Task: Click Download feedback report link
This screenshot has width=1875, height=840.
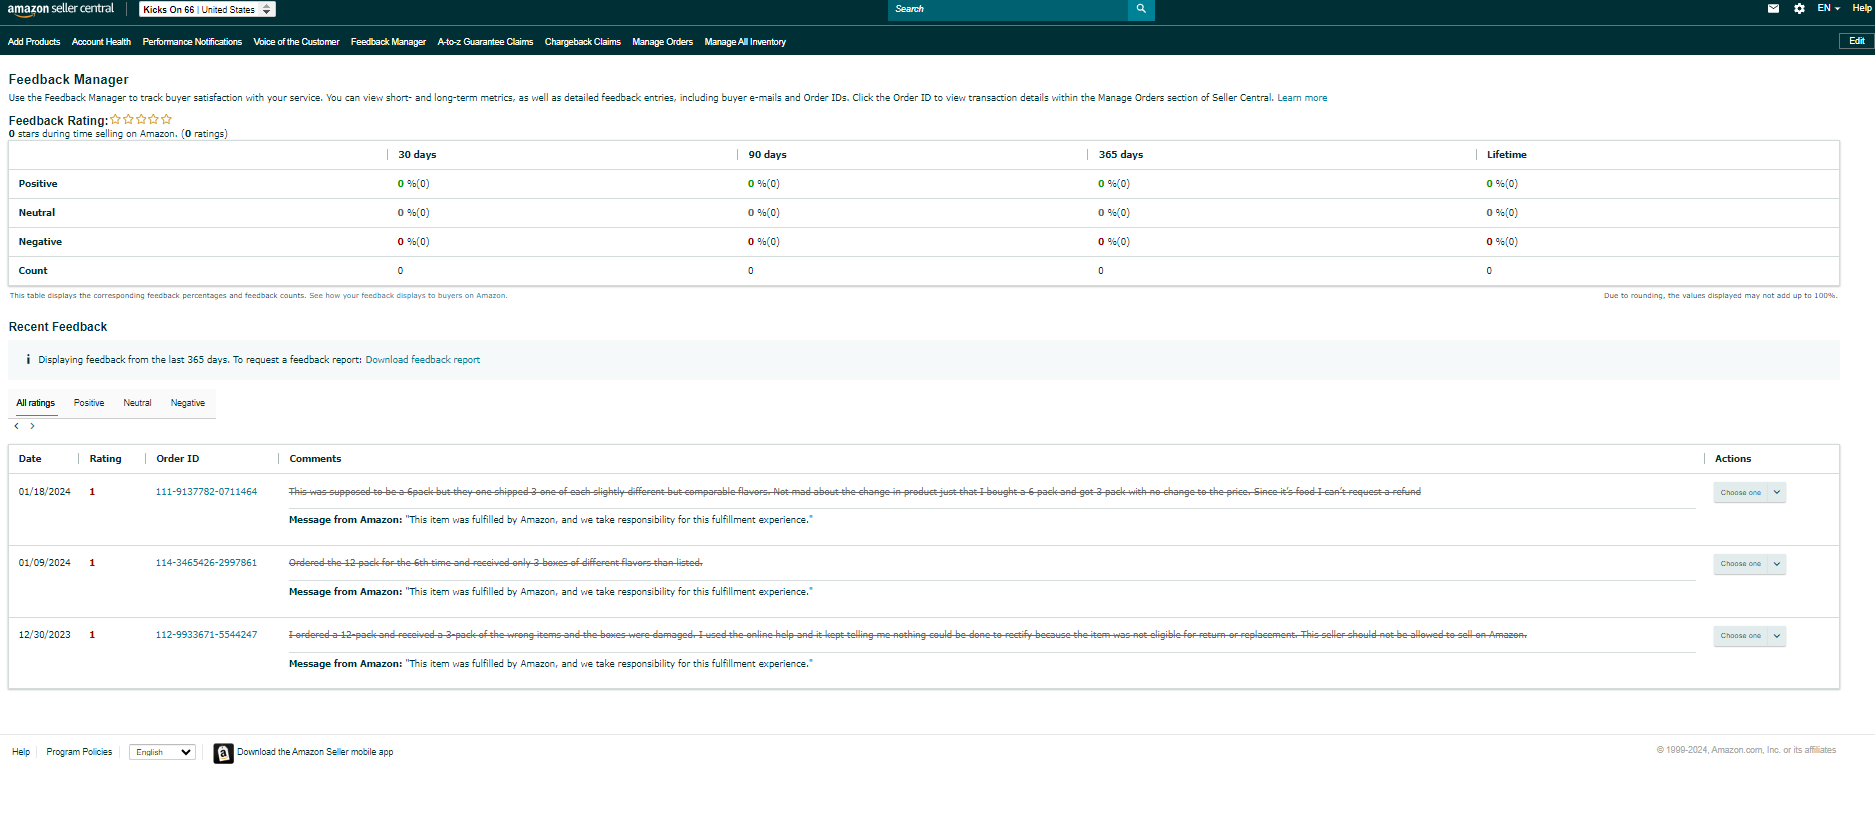Action: coord(423,360)
